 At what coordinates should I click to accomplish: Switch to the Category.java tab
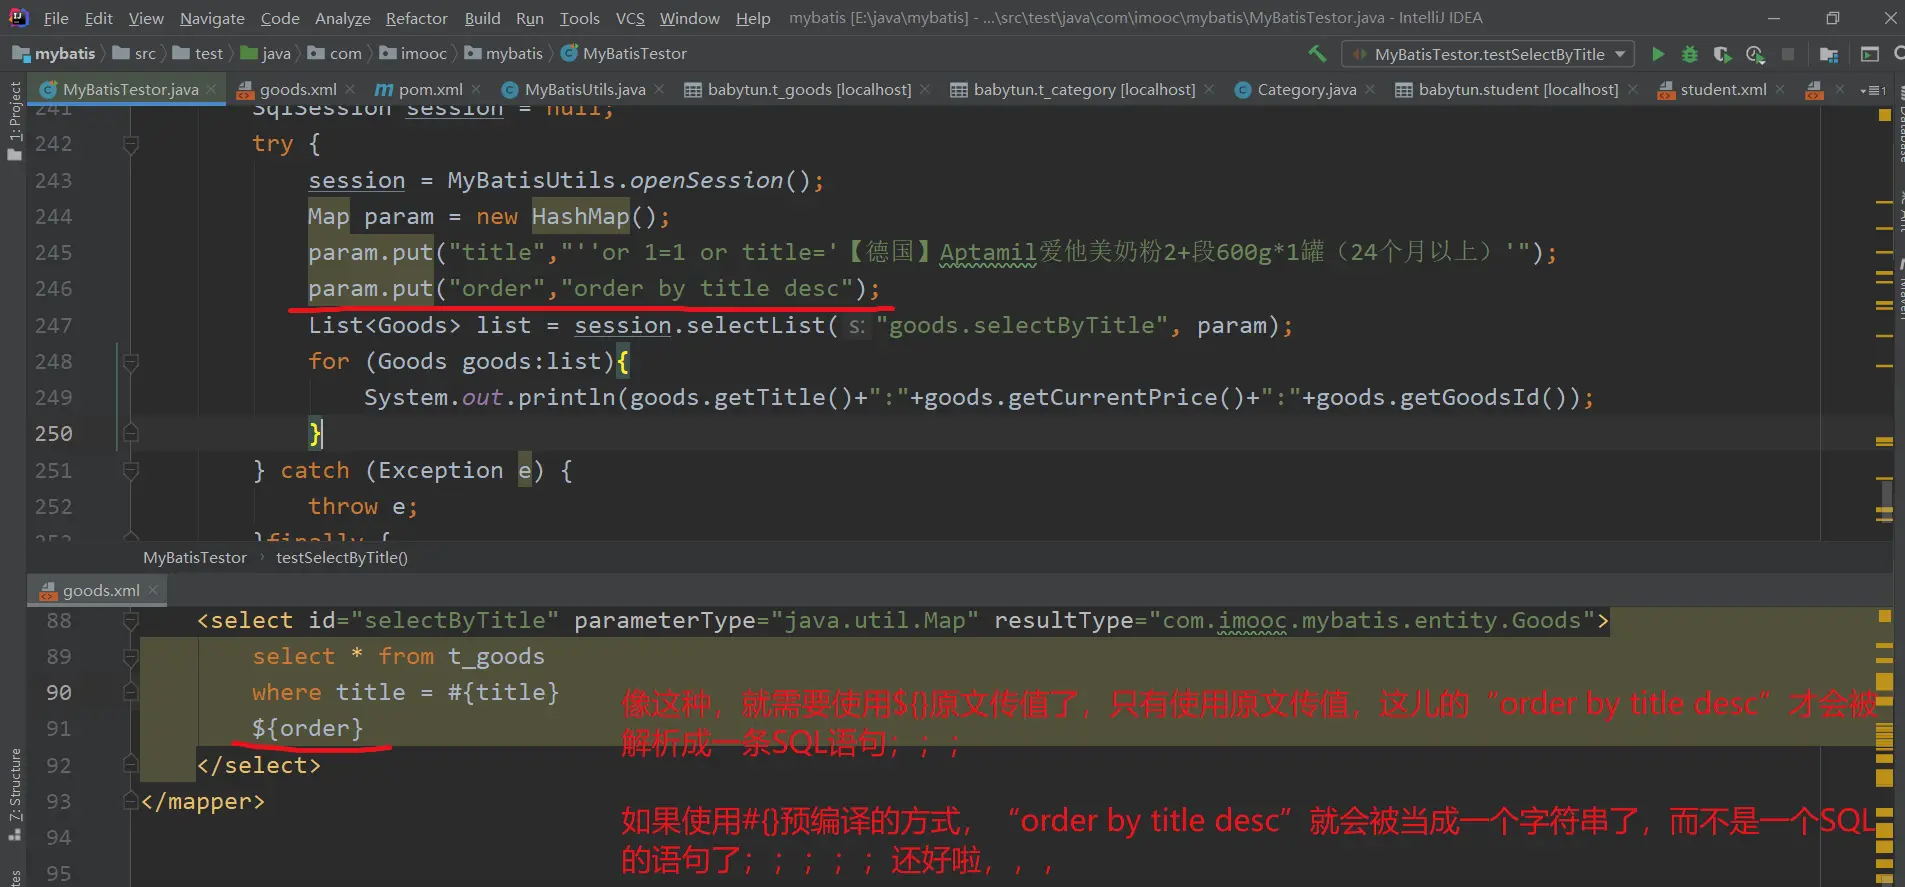1306,89
